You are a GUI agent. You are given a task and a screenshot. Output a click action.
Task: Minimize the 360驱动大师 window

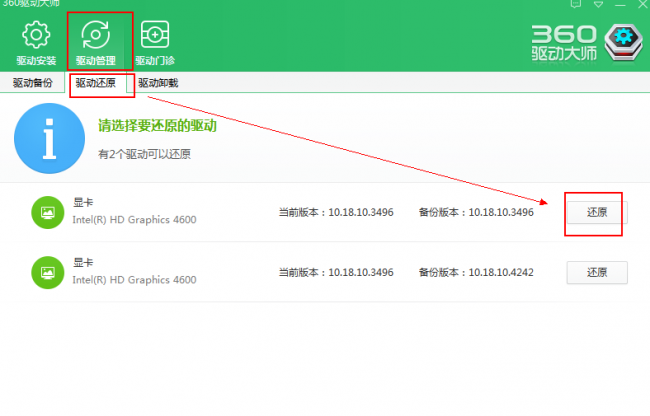tap(620, 5)
